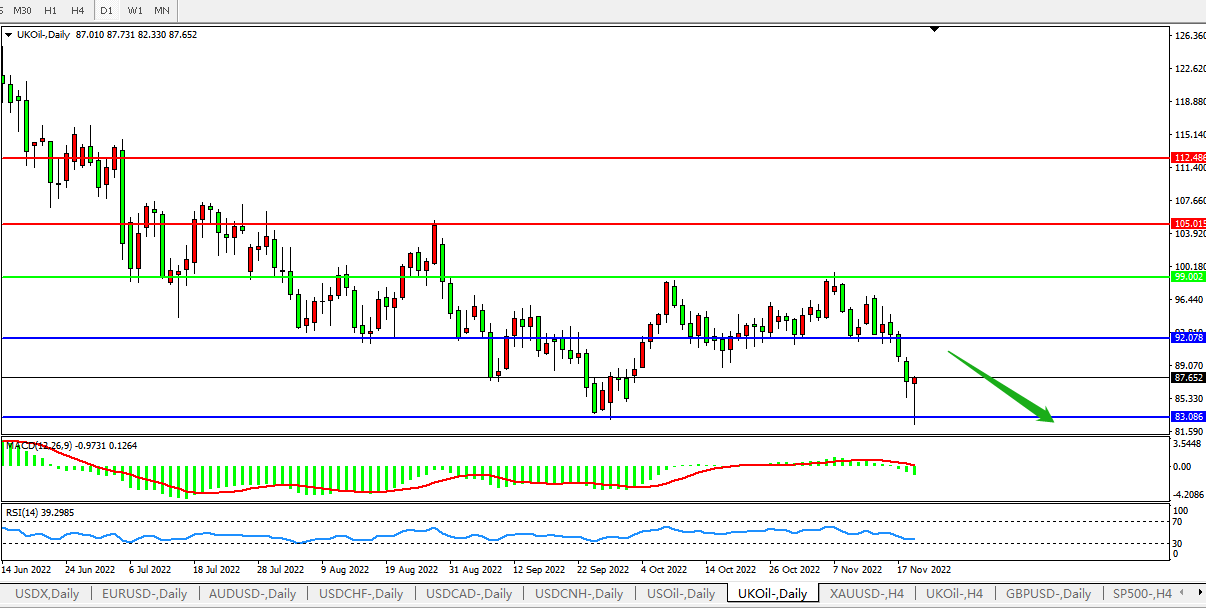Change timeframe to H4

[77, 10]
